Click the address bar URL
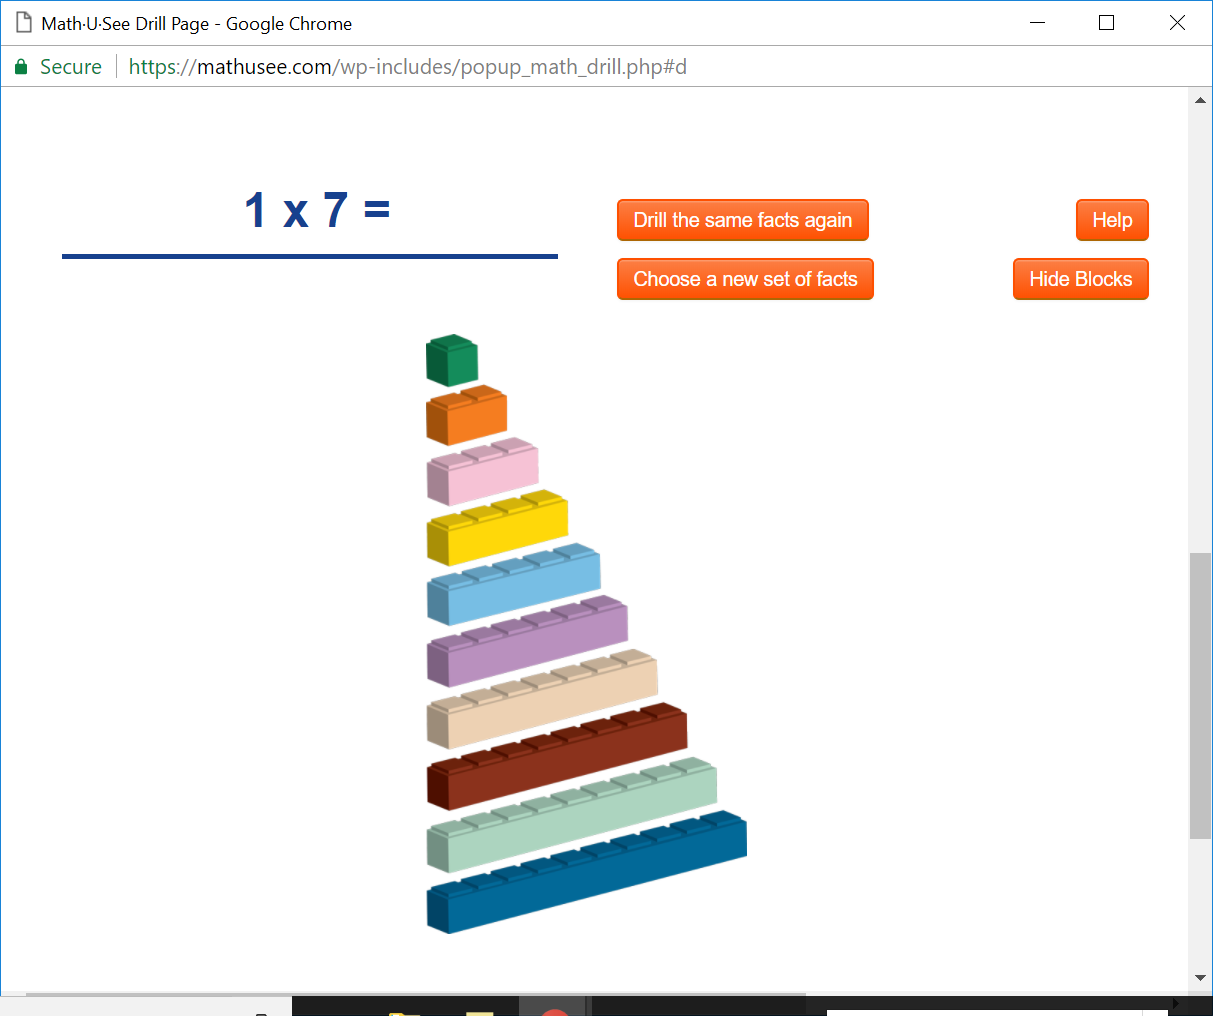Image resolution: width=1213 pixels, height=1016 pixels. 400,66
